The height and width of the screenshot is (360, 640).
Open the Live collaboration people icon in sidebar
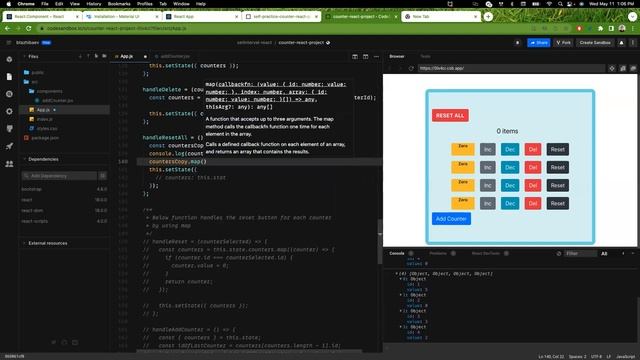9,164
